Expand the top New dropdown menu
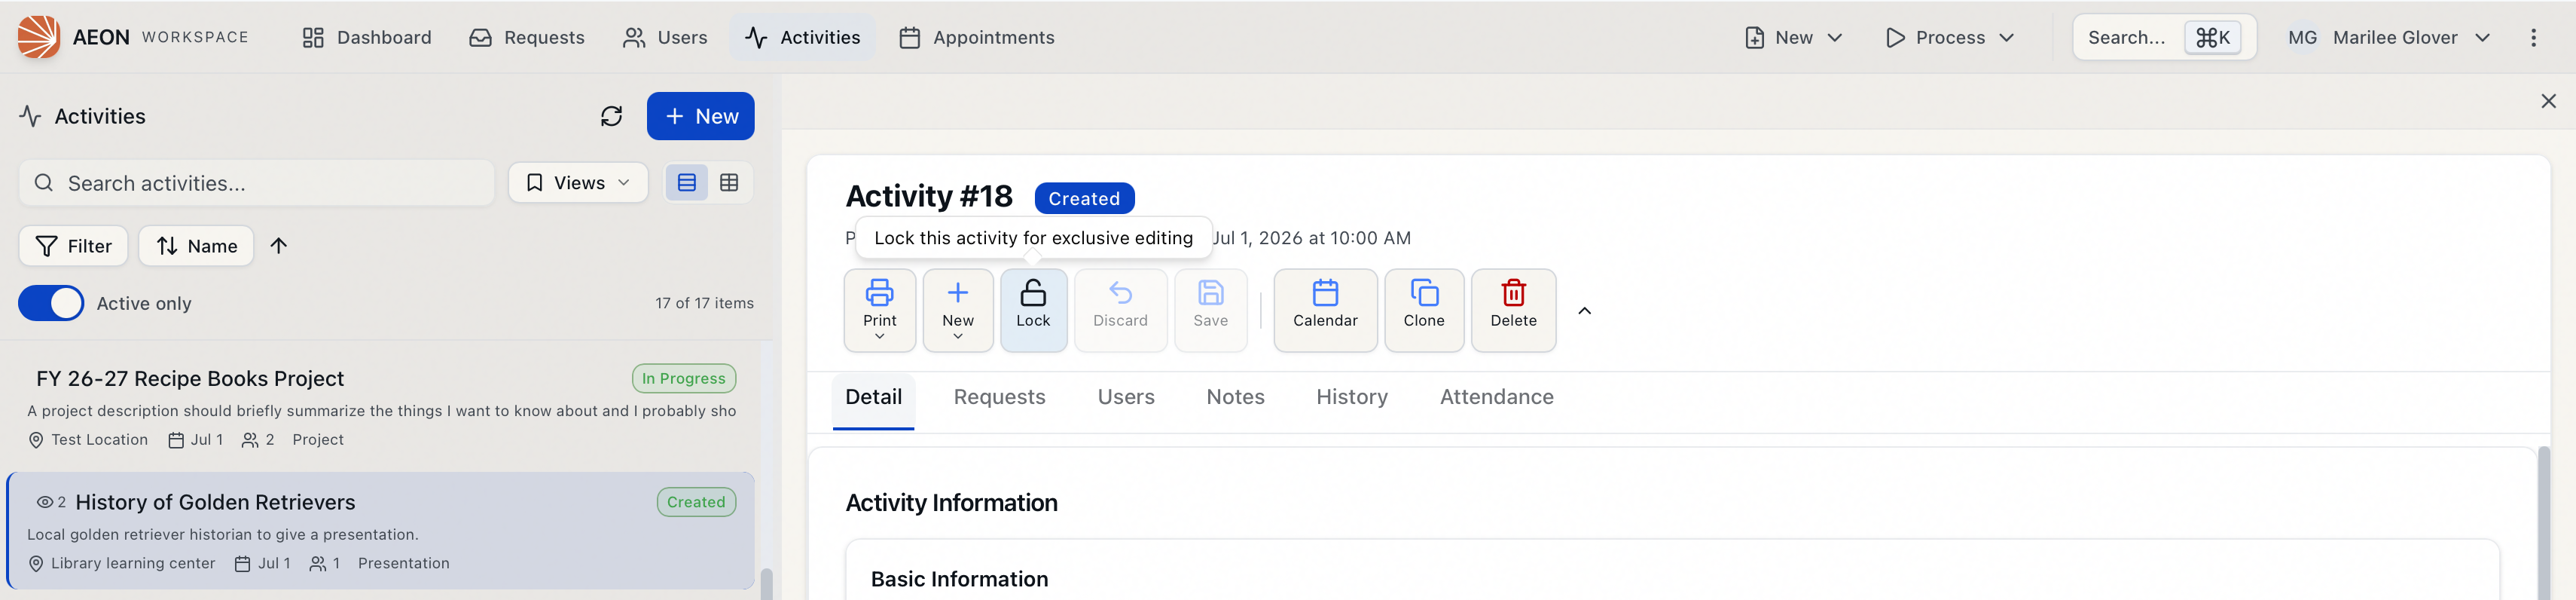 point(1793,37)
